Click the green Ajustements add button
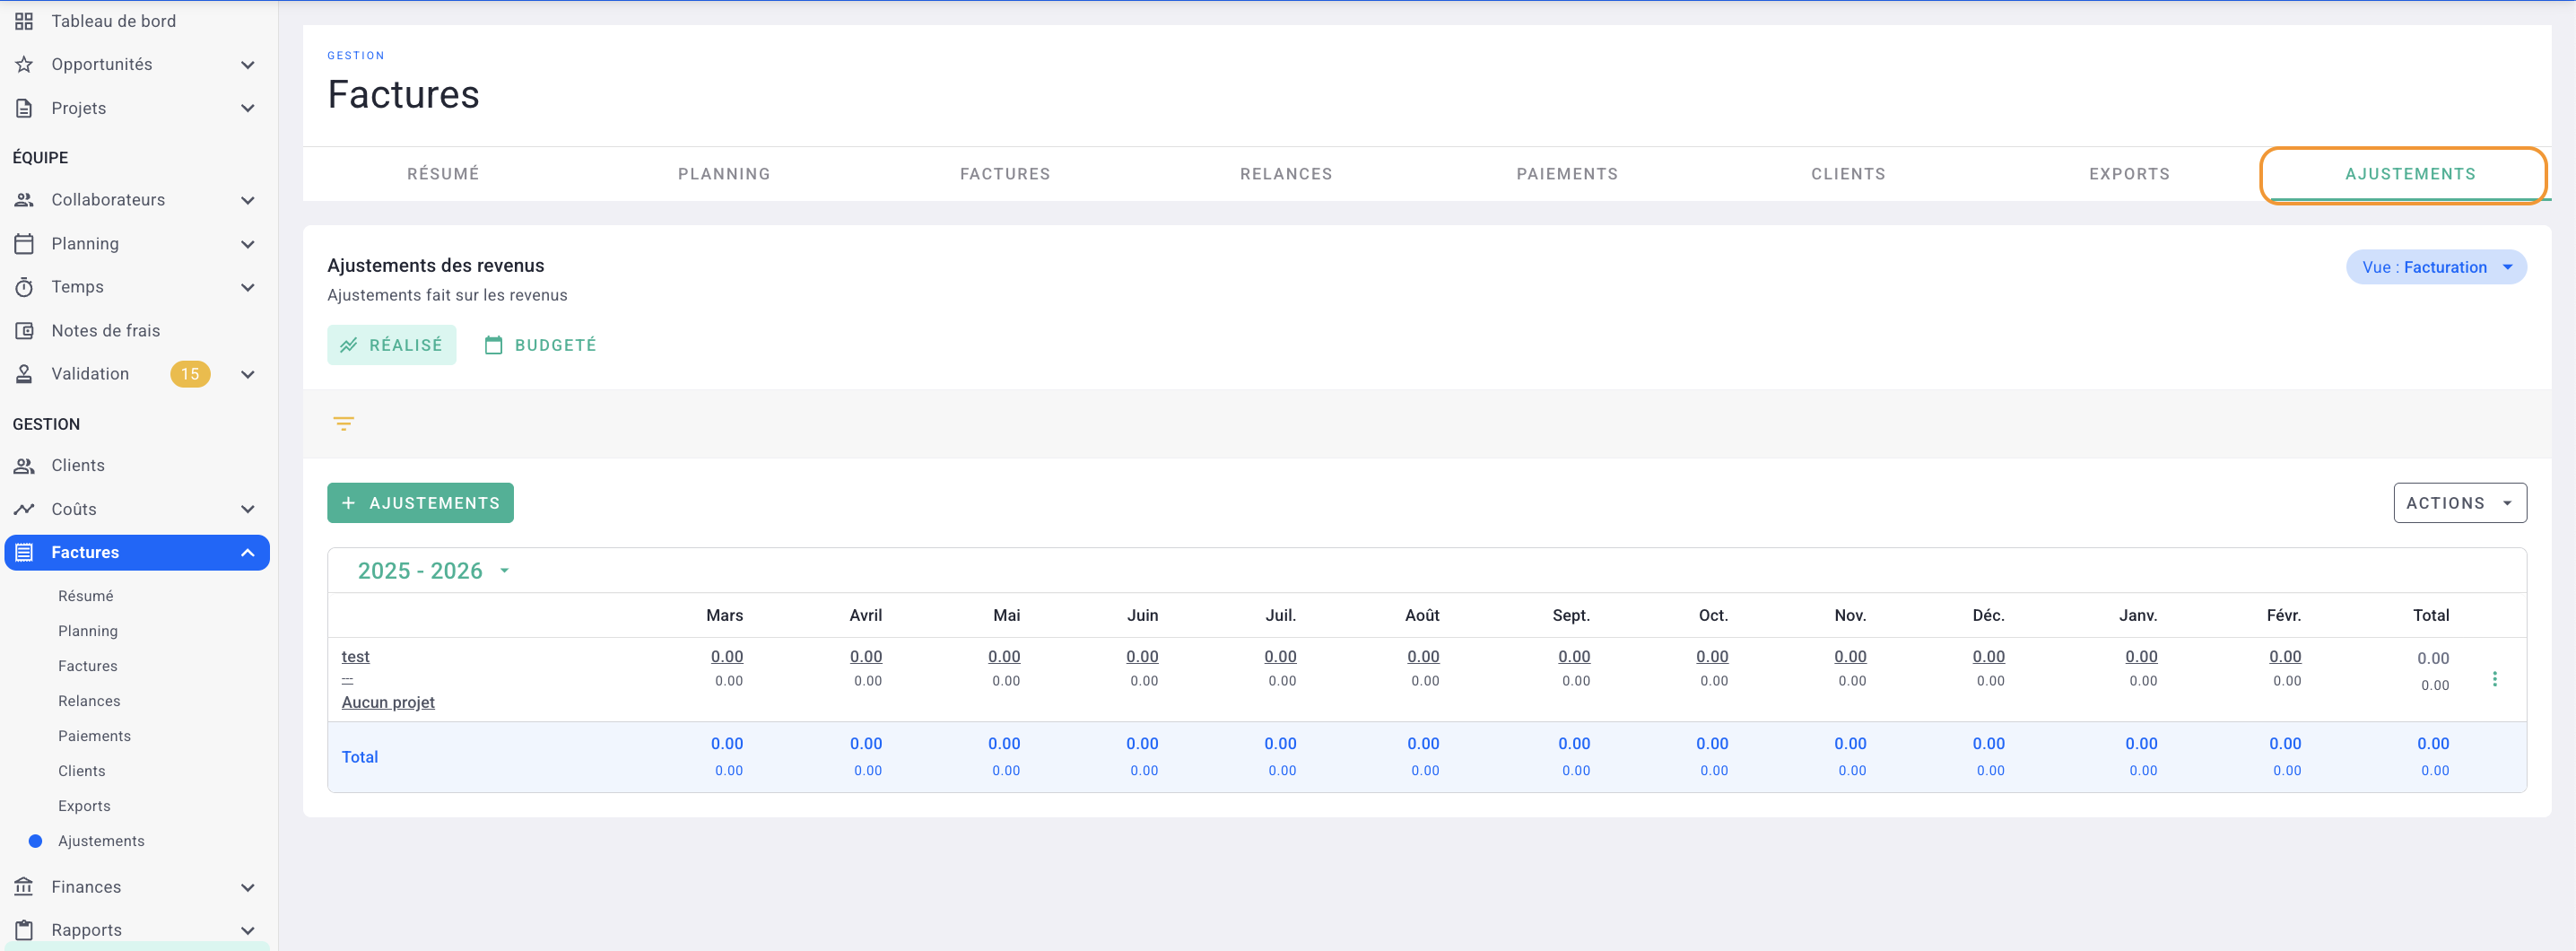This screenshot has height=951, width=2576. [x=420, y=503]
